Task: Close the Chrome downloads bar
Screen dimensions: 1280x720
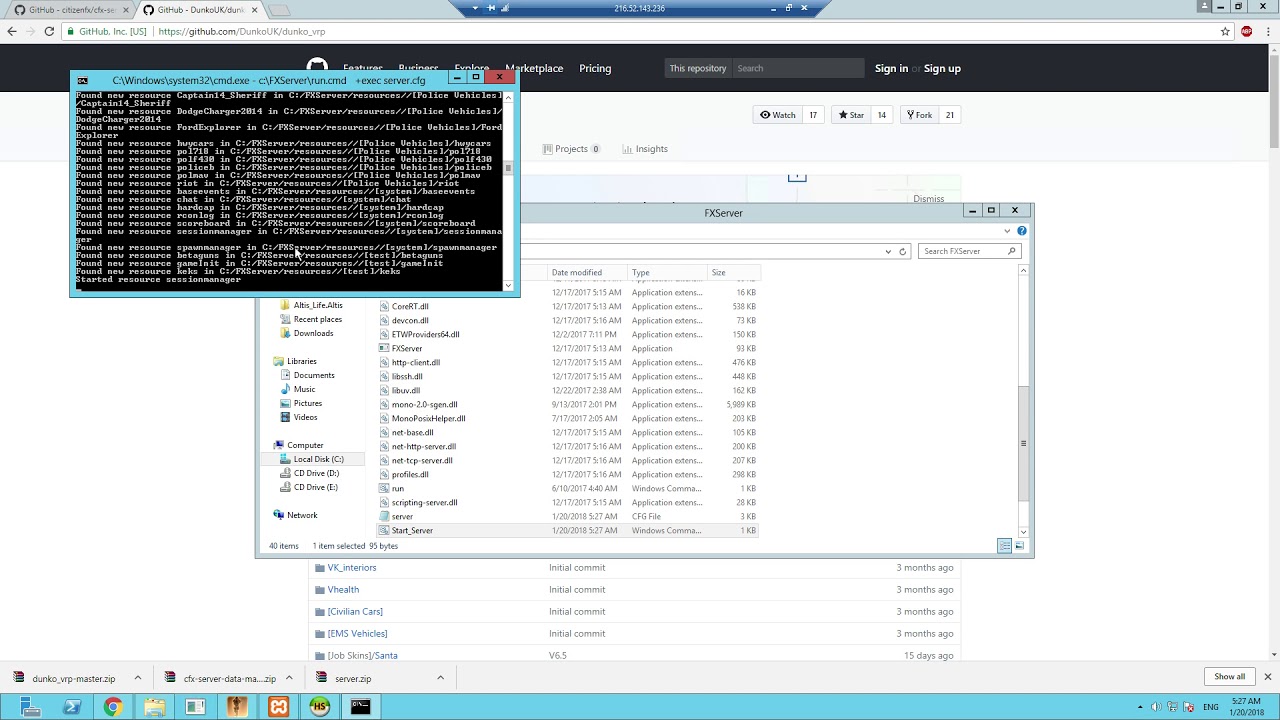Action: pos(1267,677)
